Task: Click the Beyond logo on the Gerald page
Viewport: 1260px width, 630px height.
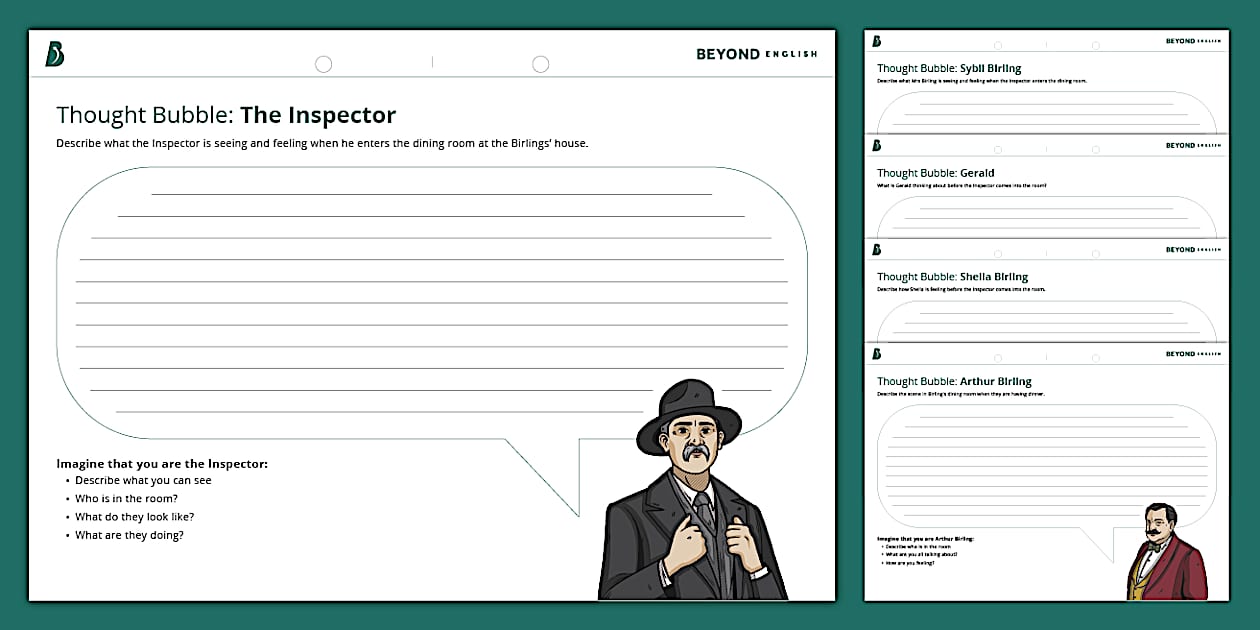Action: [x=875, y=144]
